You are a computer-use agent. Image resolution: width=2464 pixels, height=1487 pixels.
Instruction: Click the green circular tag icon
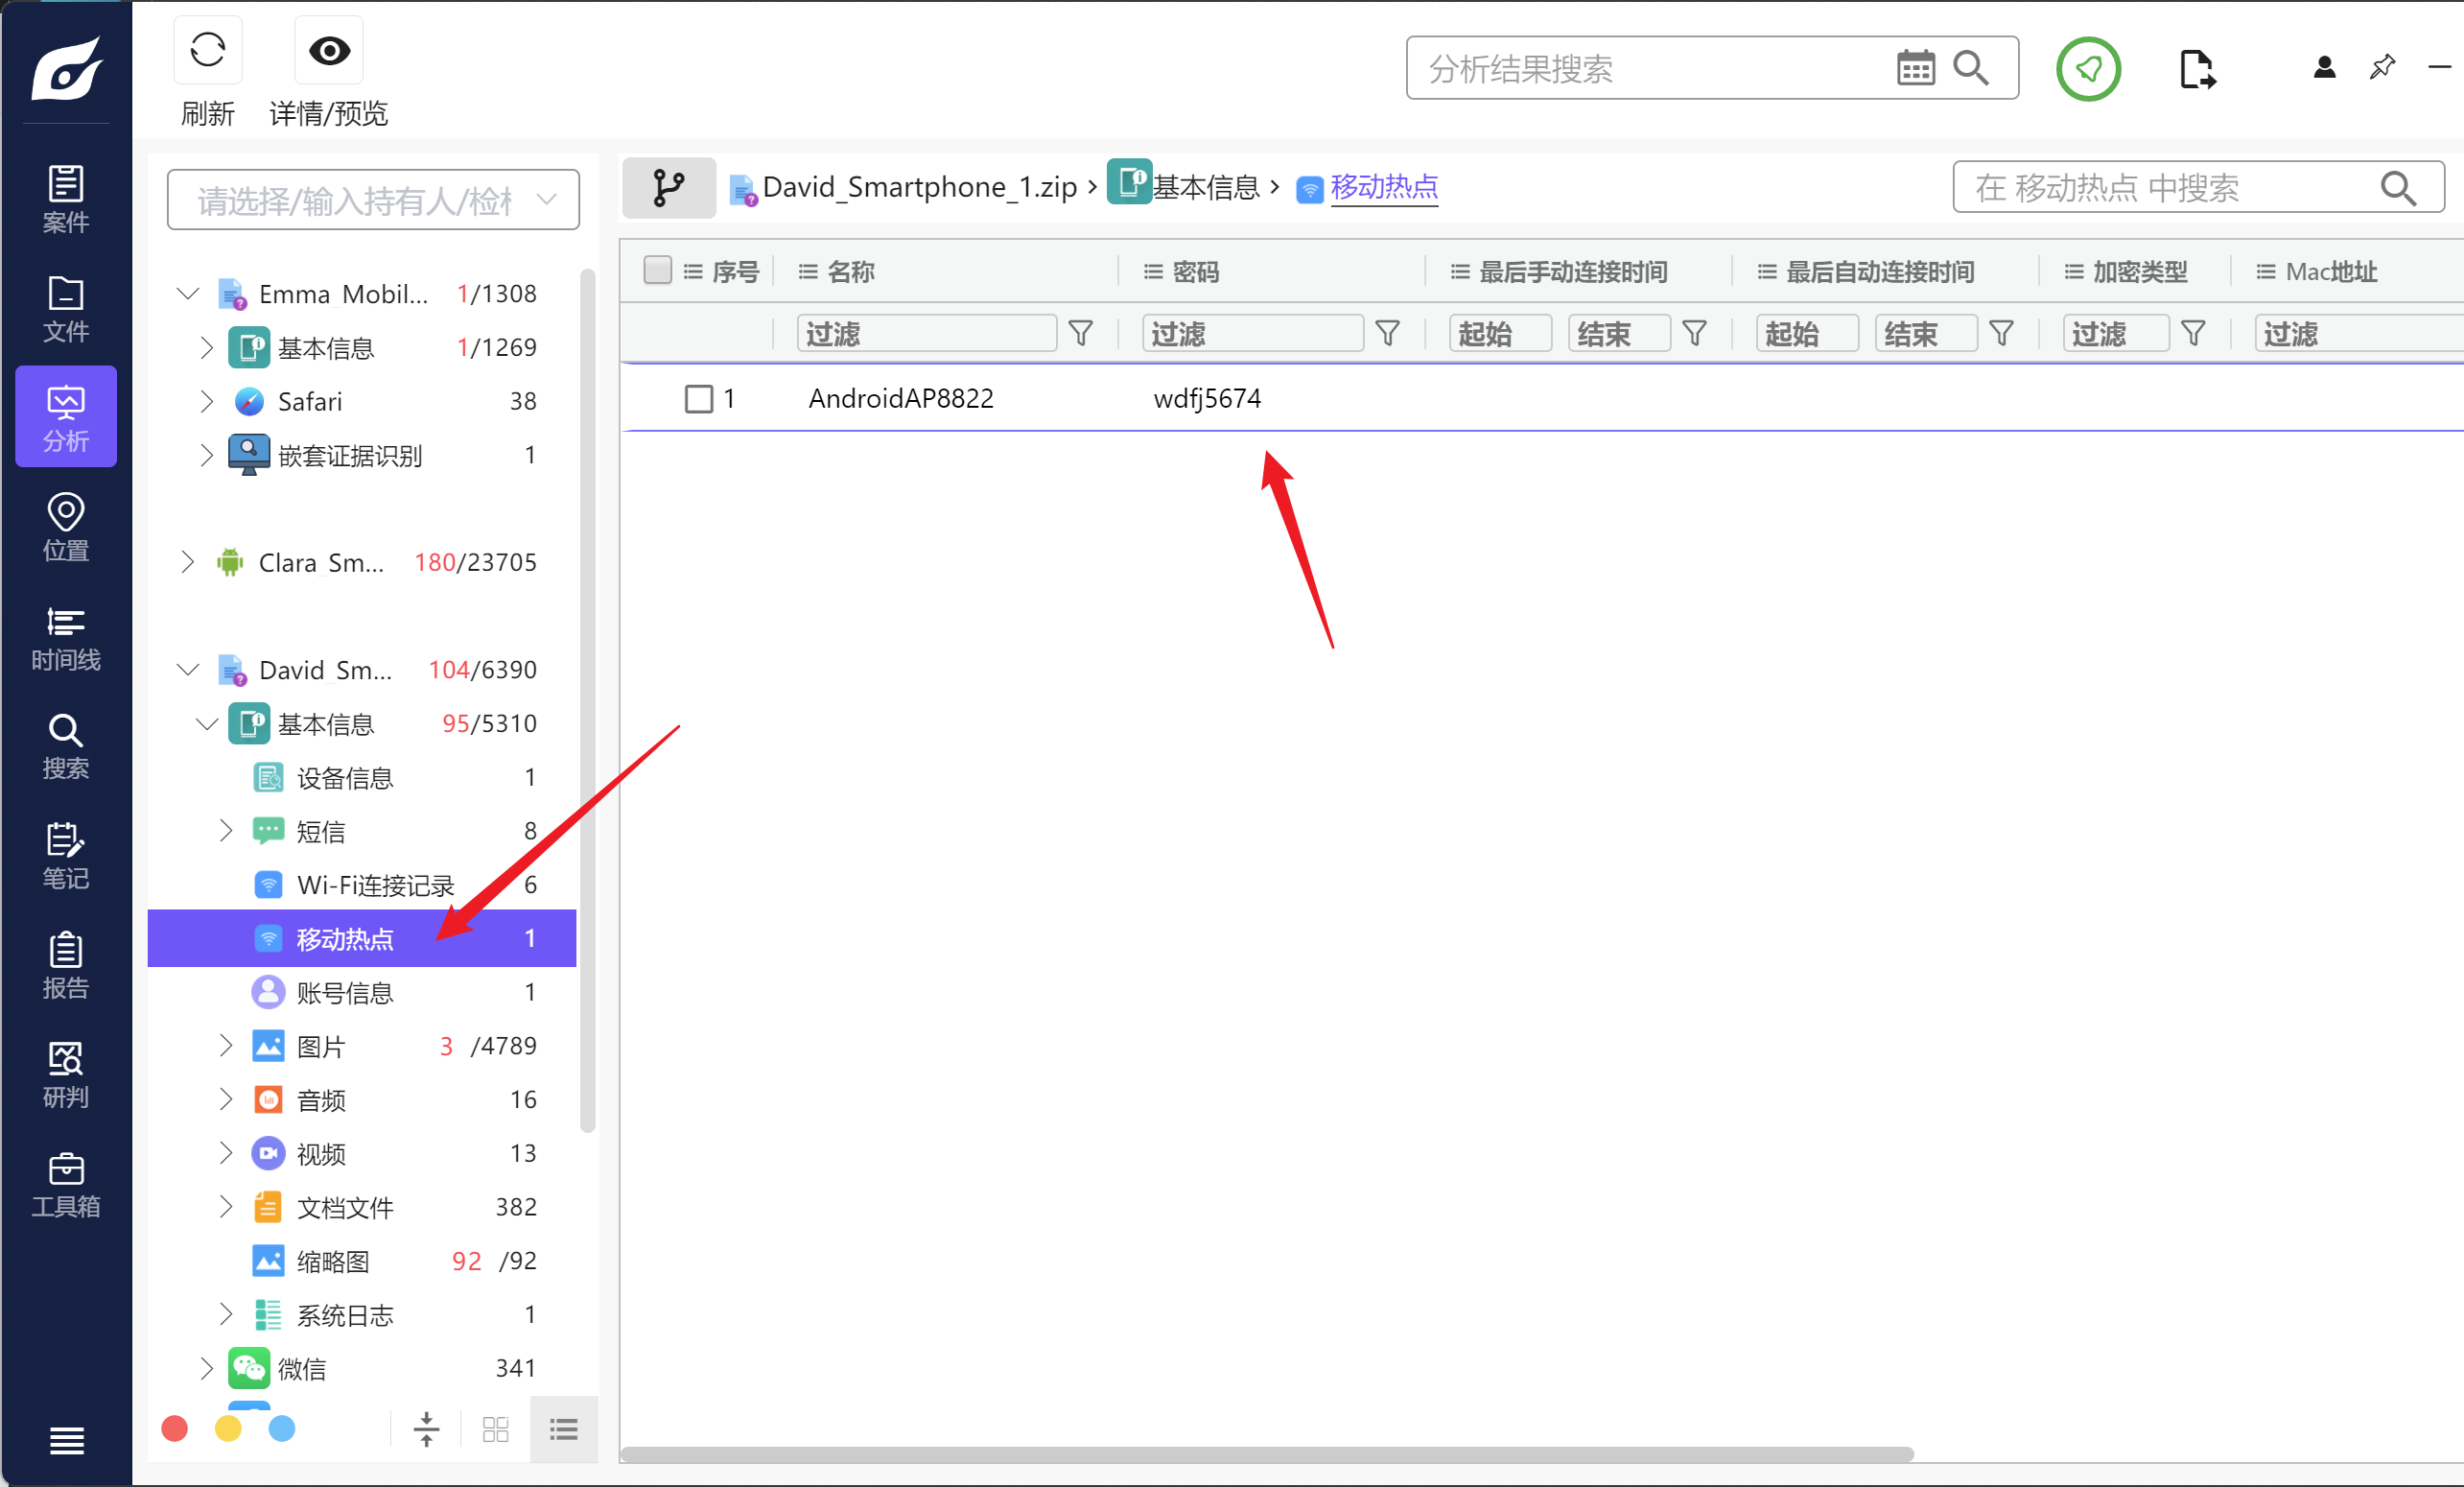coord(2087,69)
